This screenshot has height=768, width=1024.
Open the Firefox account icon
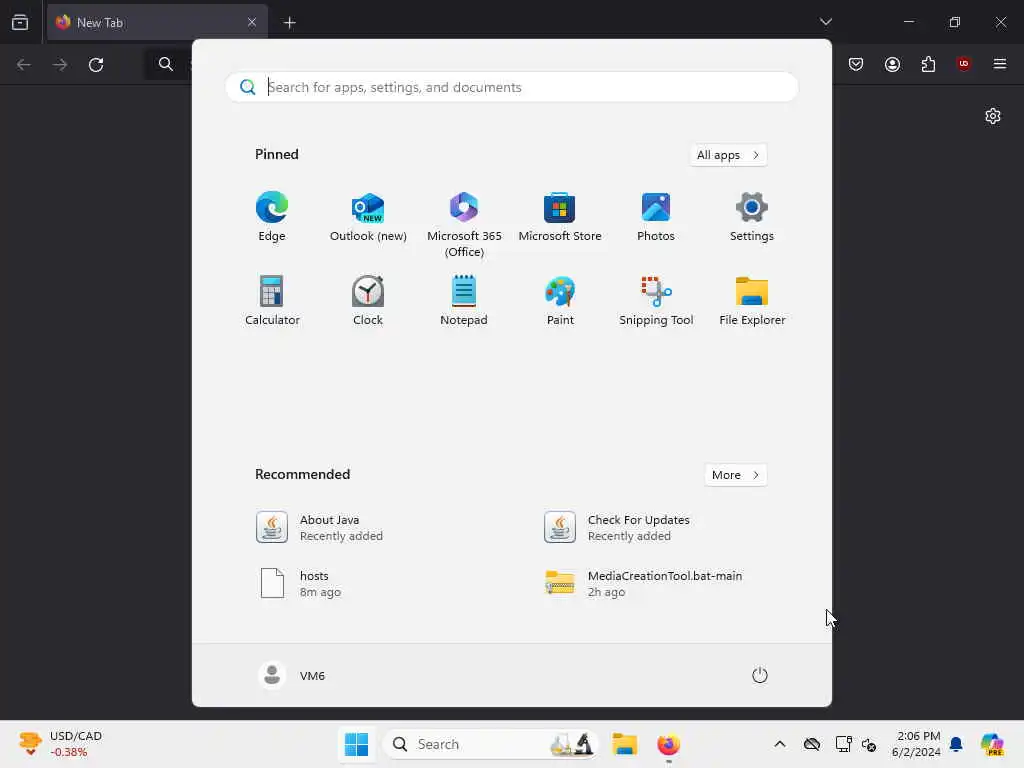click(892, 64)
